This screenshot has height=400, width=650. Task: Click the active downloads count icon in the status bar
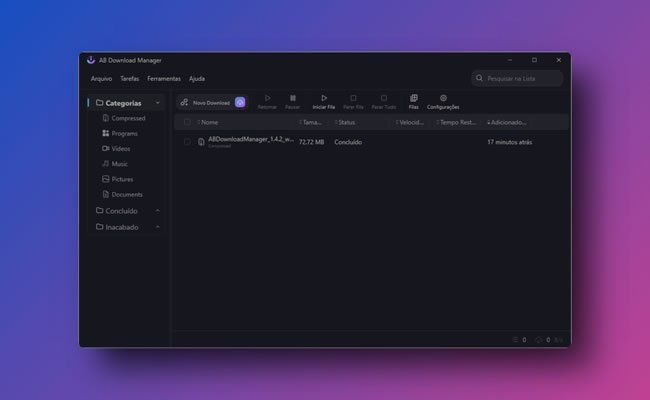click(x=515, y=340)
